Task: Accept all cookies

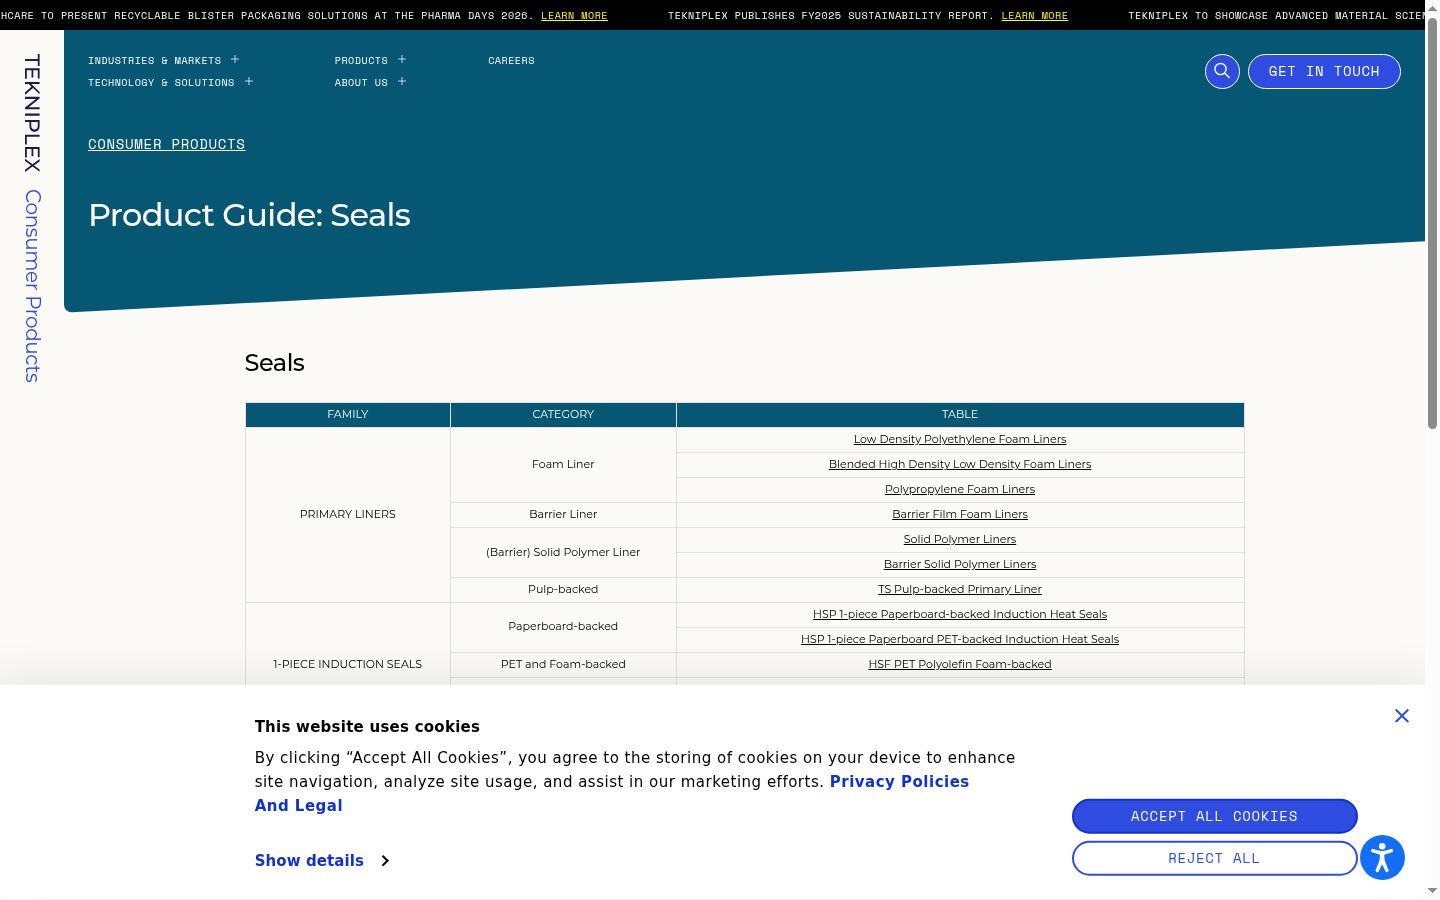Action: click(x=1215, y=816)
